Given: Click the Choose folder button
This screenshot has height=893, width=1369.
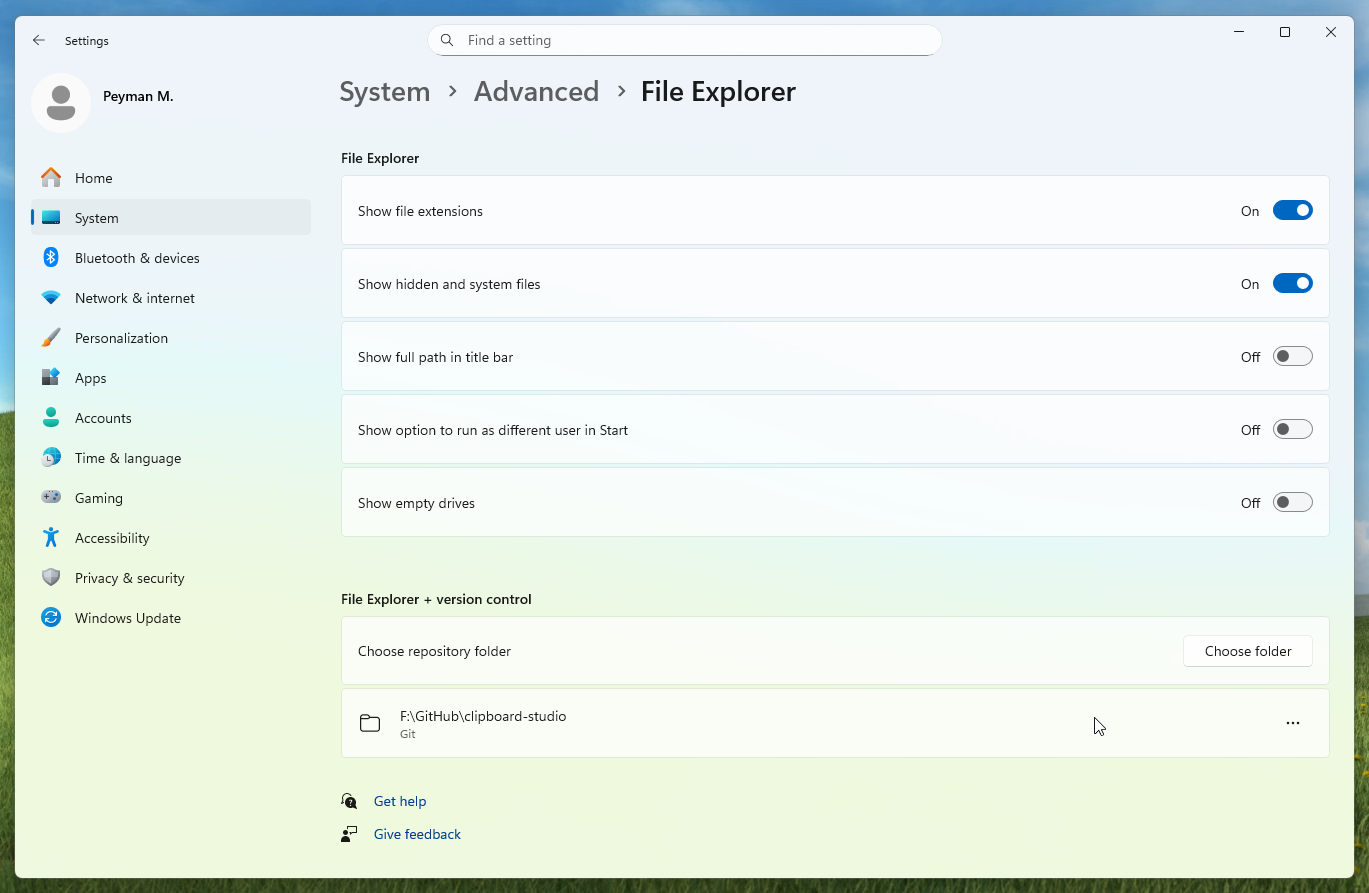Looking at the screenshot, I should click(1248, 651).
